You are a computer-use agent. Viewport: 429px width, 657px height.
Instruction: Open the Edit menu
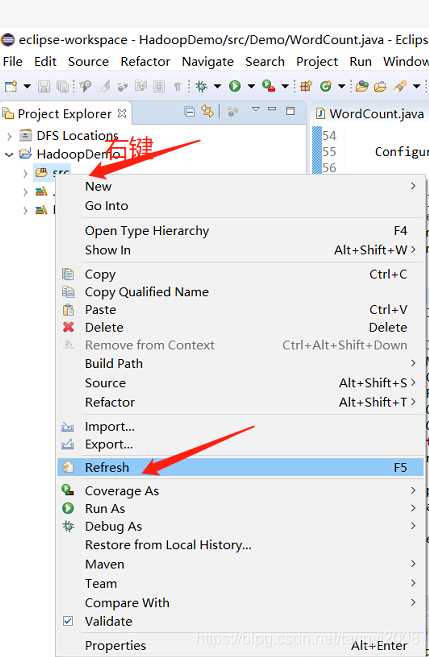[45, 62]
